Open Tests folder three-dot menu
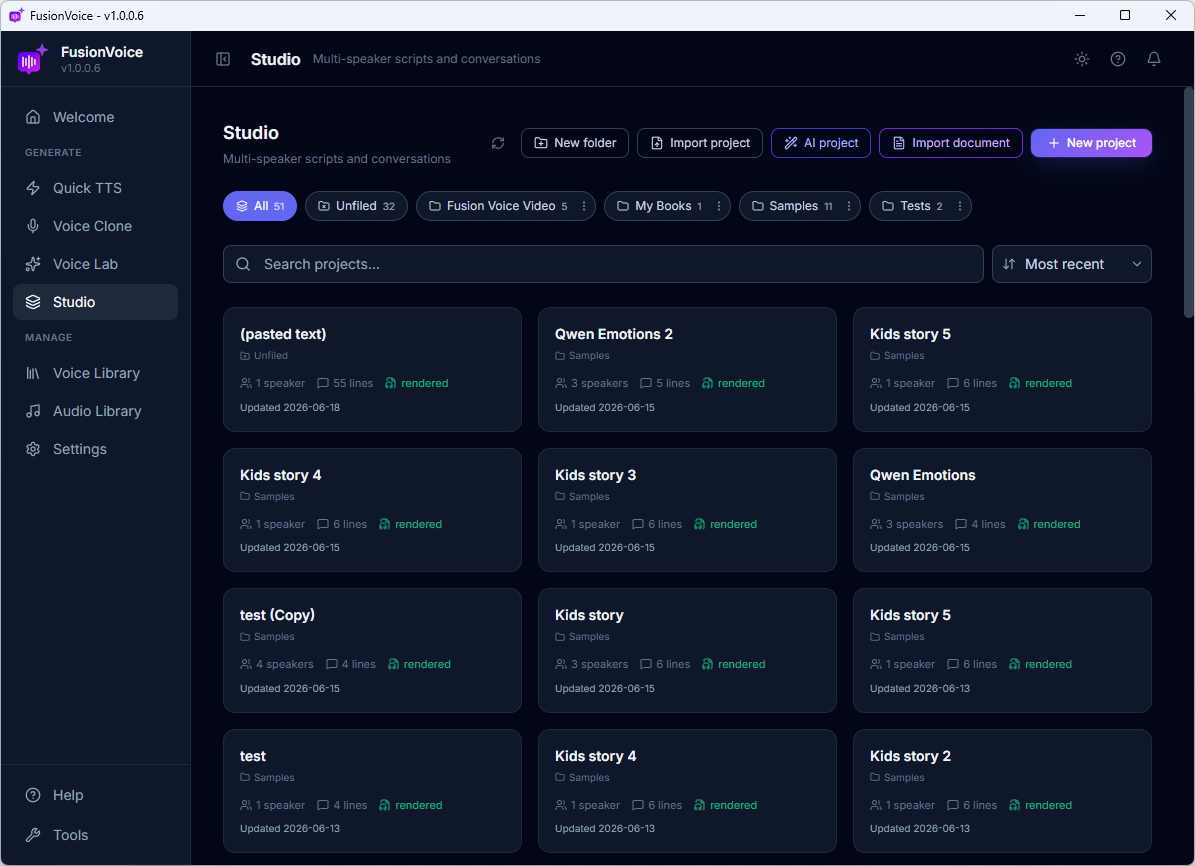Image resolution: width=1195 pixels, height=866 pixels. pyautogui.click(x=960, y=207)
